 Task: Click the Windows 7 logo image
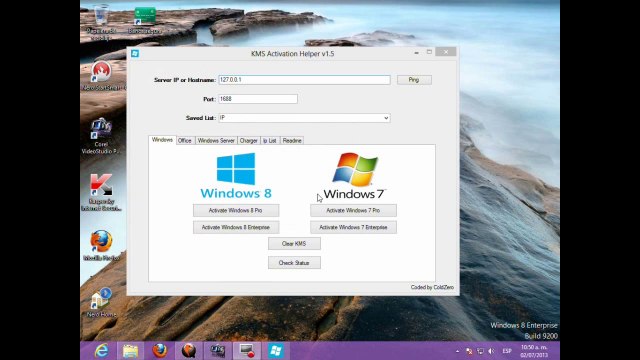tap(354, 176)
